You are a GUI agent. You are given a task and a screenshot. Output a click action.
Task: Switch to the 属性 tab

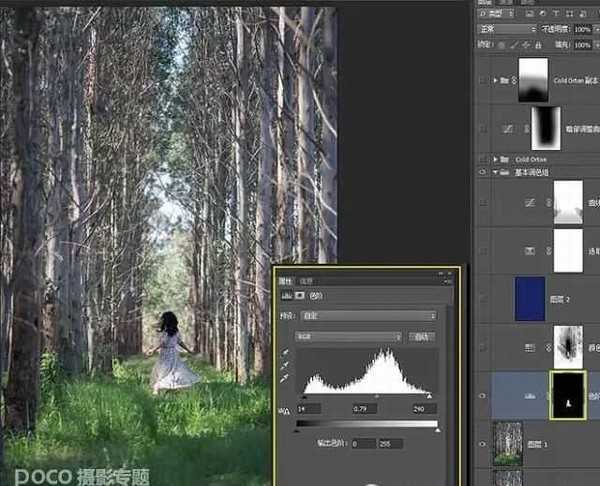[287, 281]
